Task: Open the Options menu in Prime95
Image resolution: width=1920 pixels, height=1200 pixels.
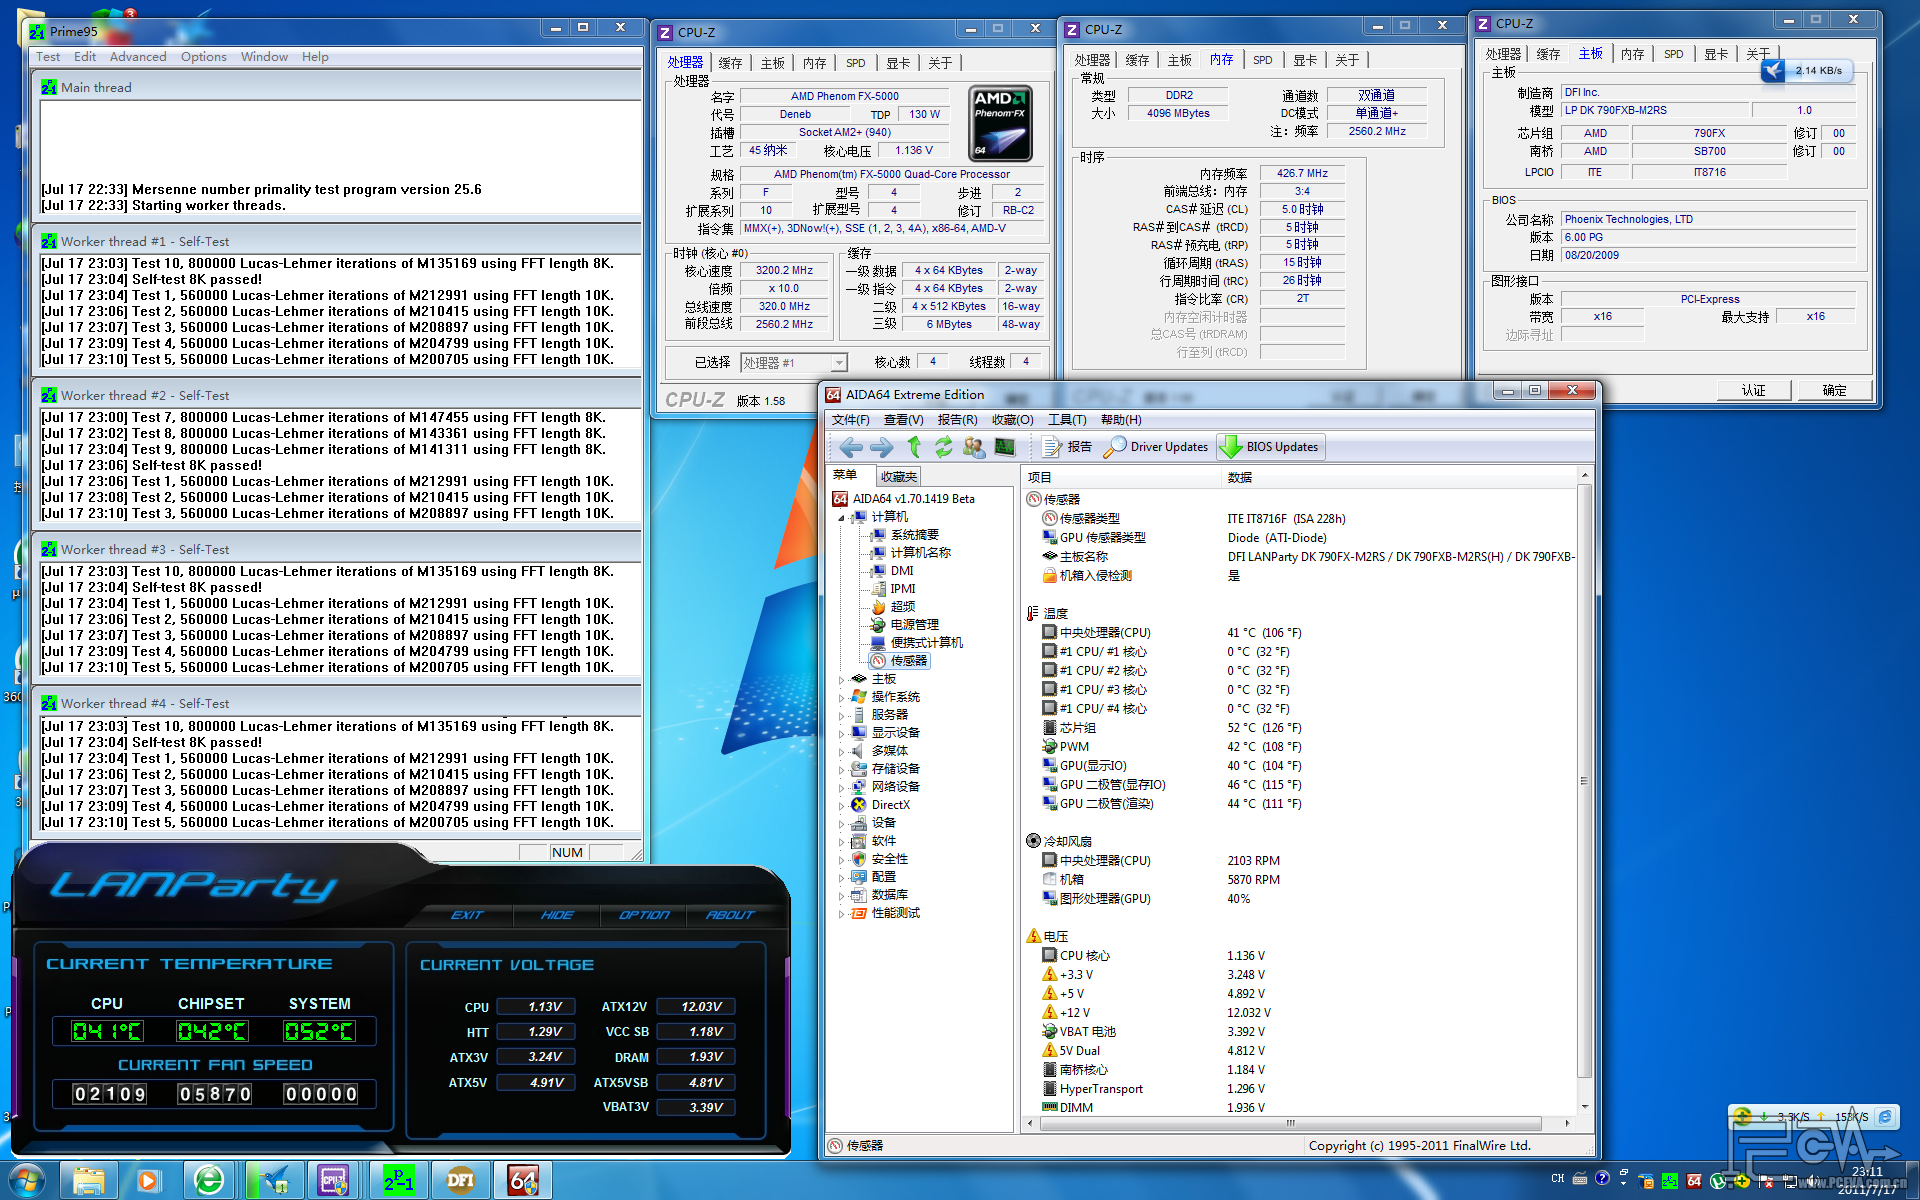Action: [204, 57]
